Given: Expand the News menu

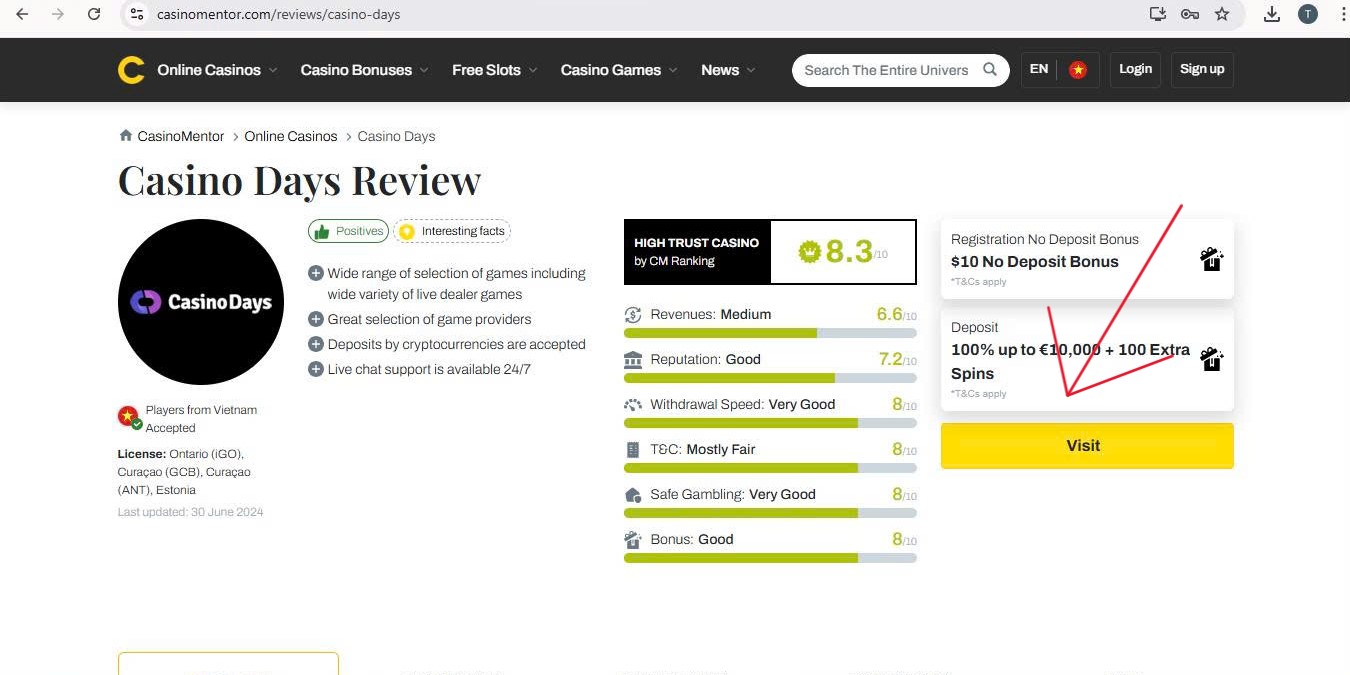Looking at the screenshot, I should tap(728, 70).
